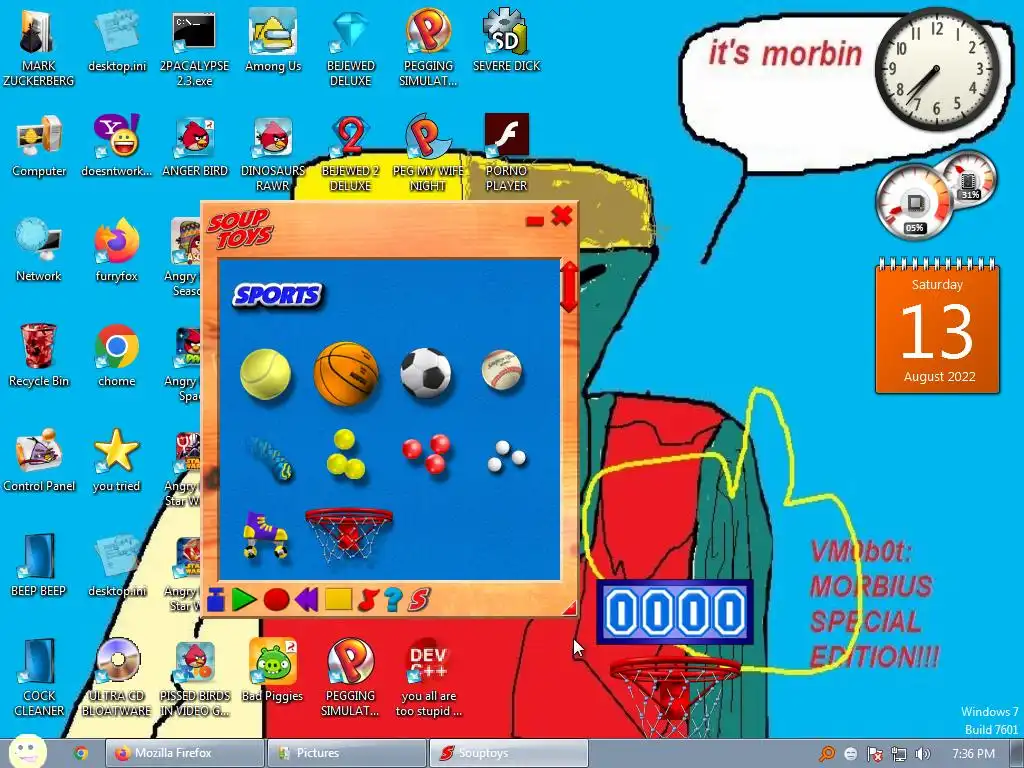
Task: Click the red up-down scroll arrow in toybox
Action: [569, 286]
